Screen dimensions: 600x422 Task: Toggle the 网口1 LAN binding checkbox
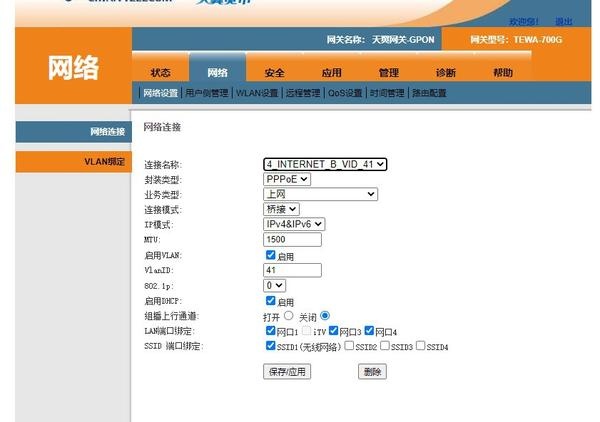click(x=271, y=331)
